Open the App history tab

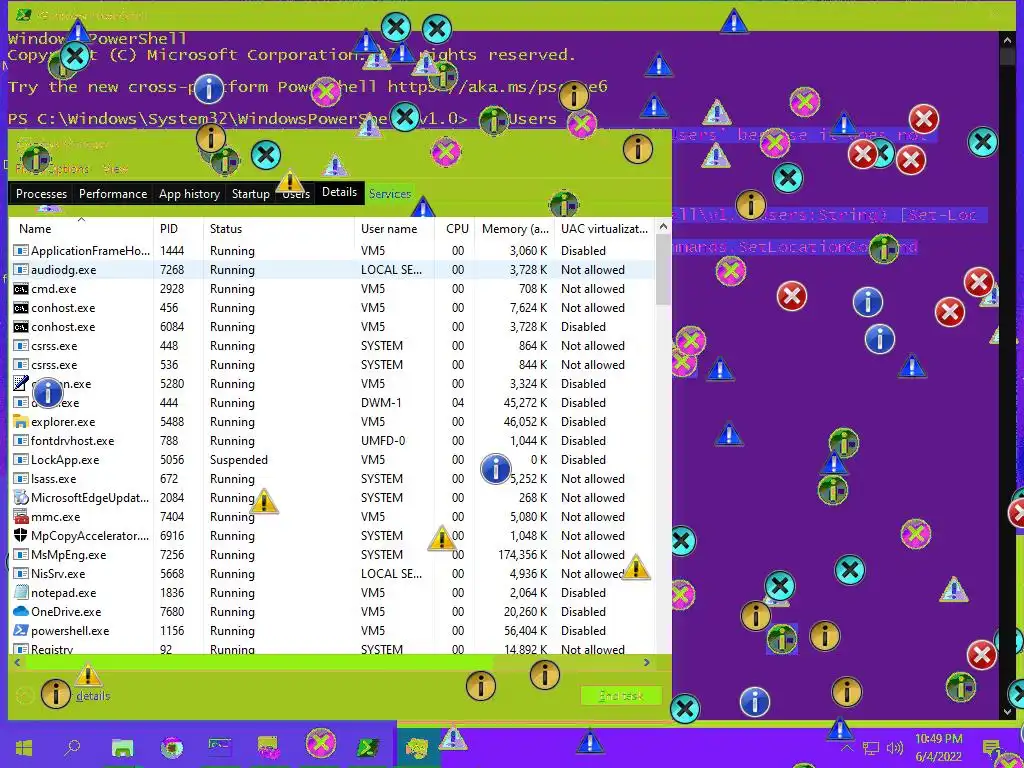189,194
